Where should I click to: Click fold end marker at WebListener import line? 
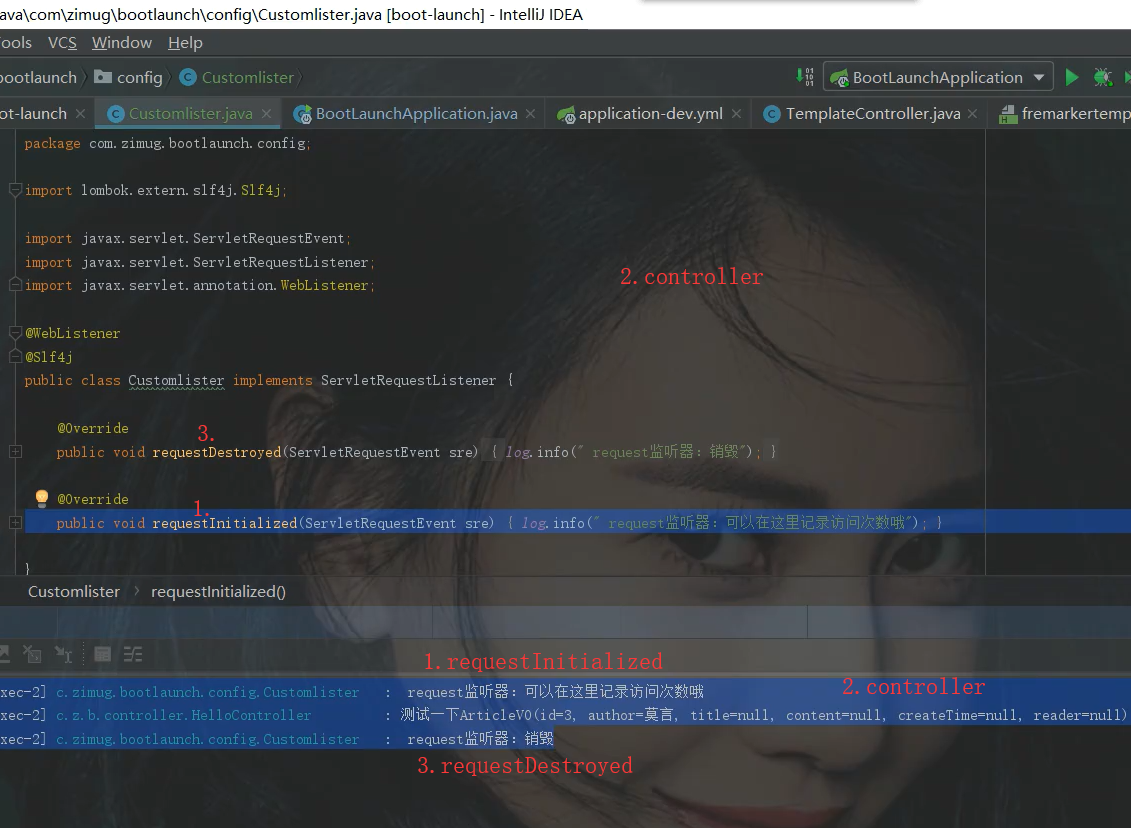[15, 285]
